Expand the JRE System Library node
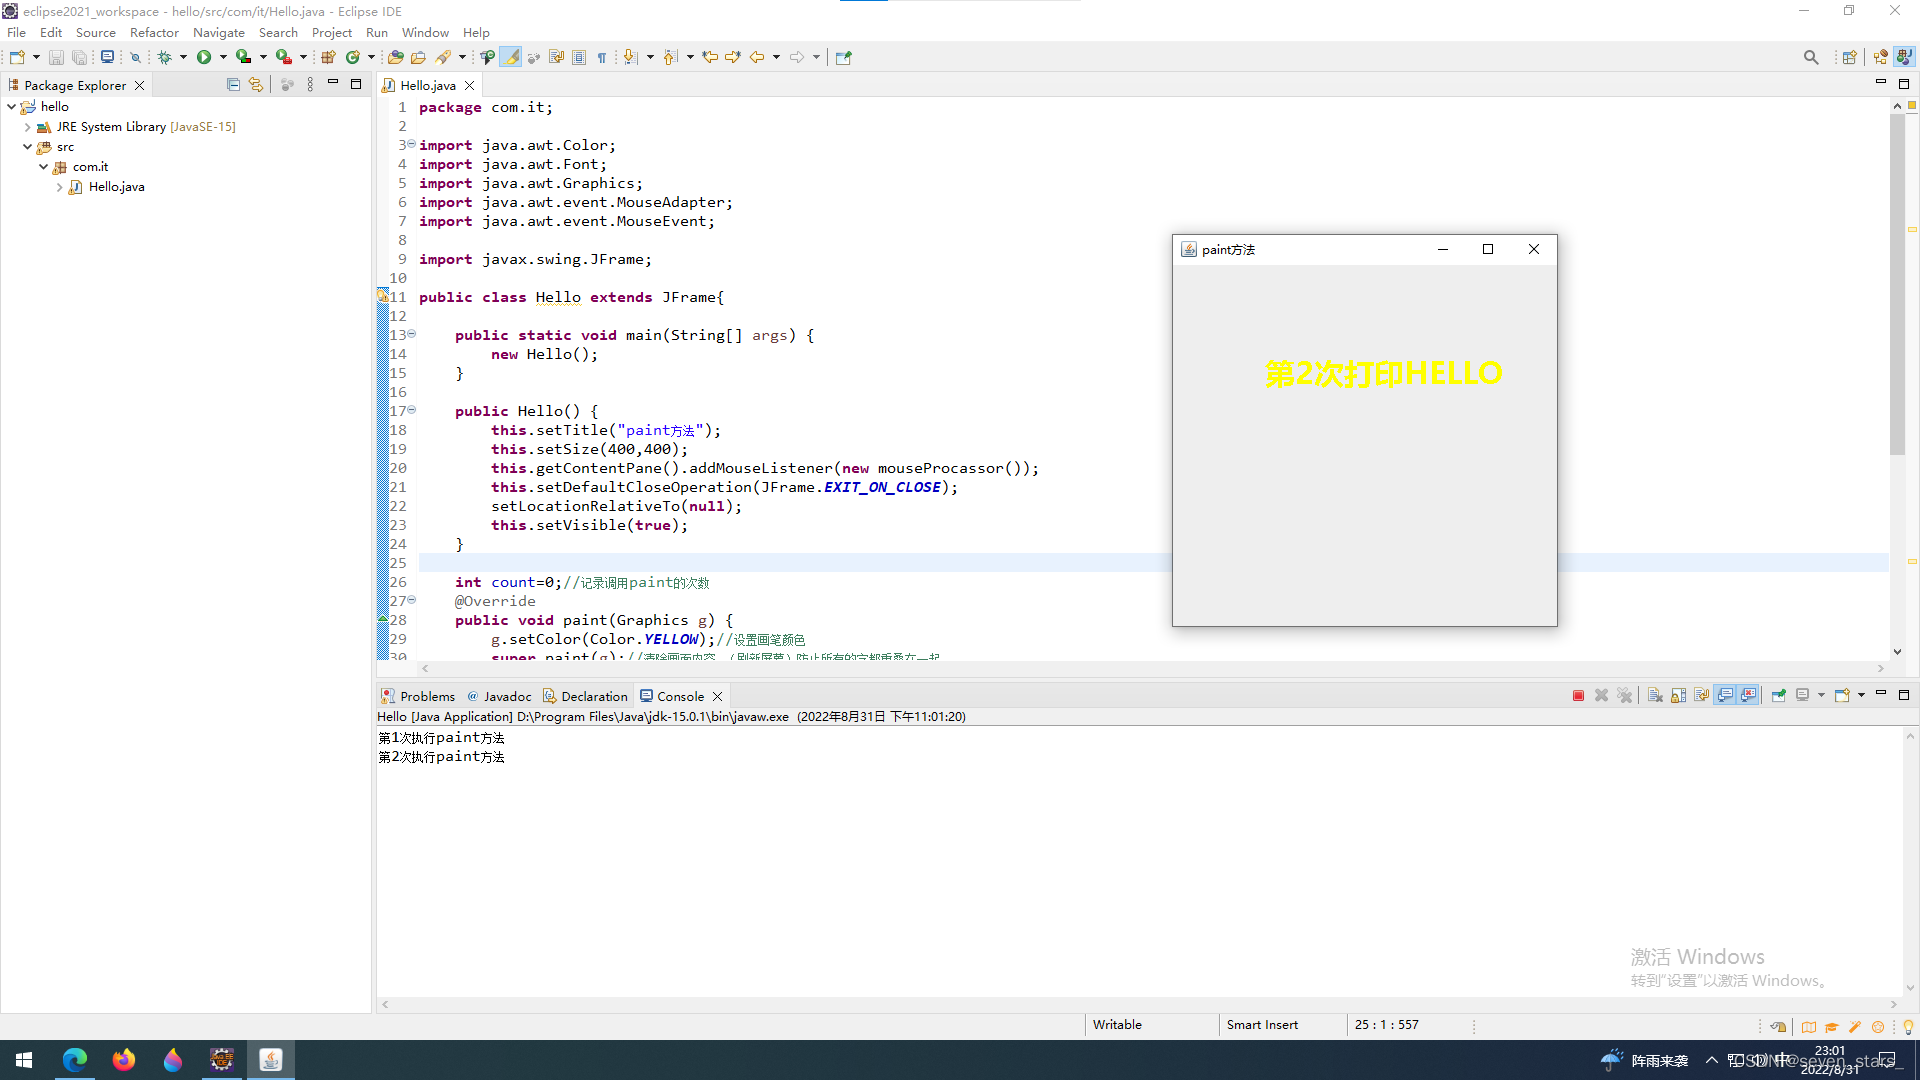Screen dimensions: 1920x1080 tap(27, 127)
